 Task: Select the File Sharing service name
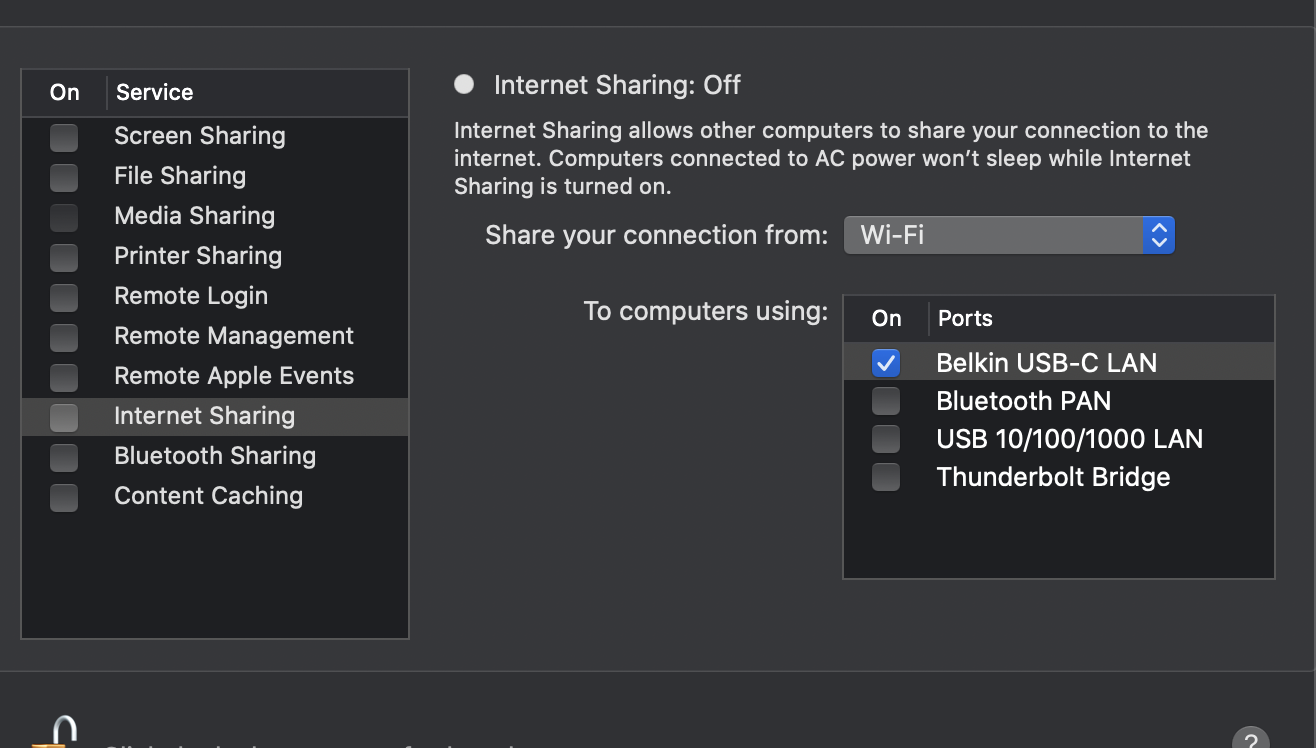pos(180,176)
